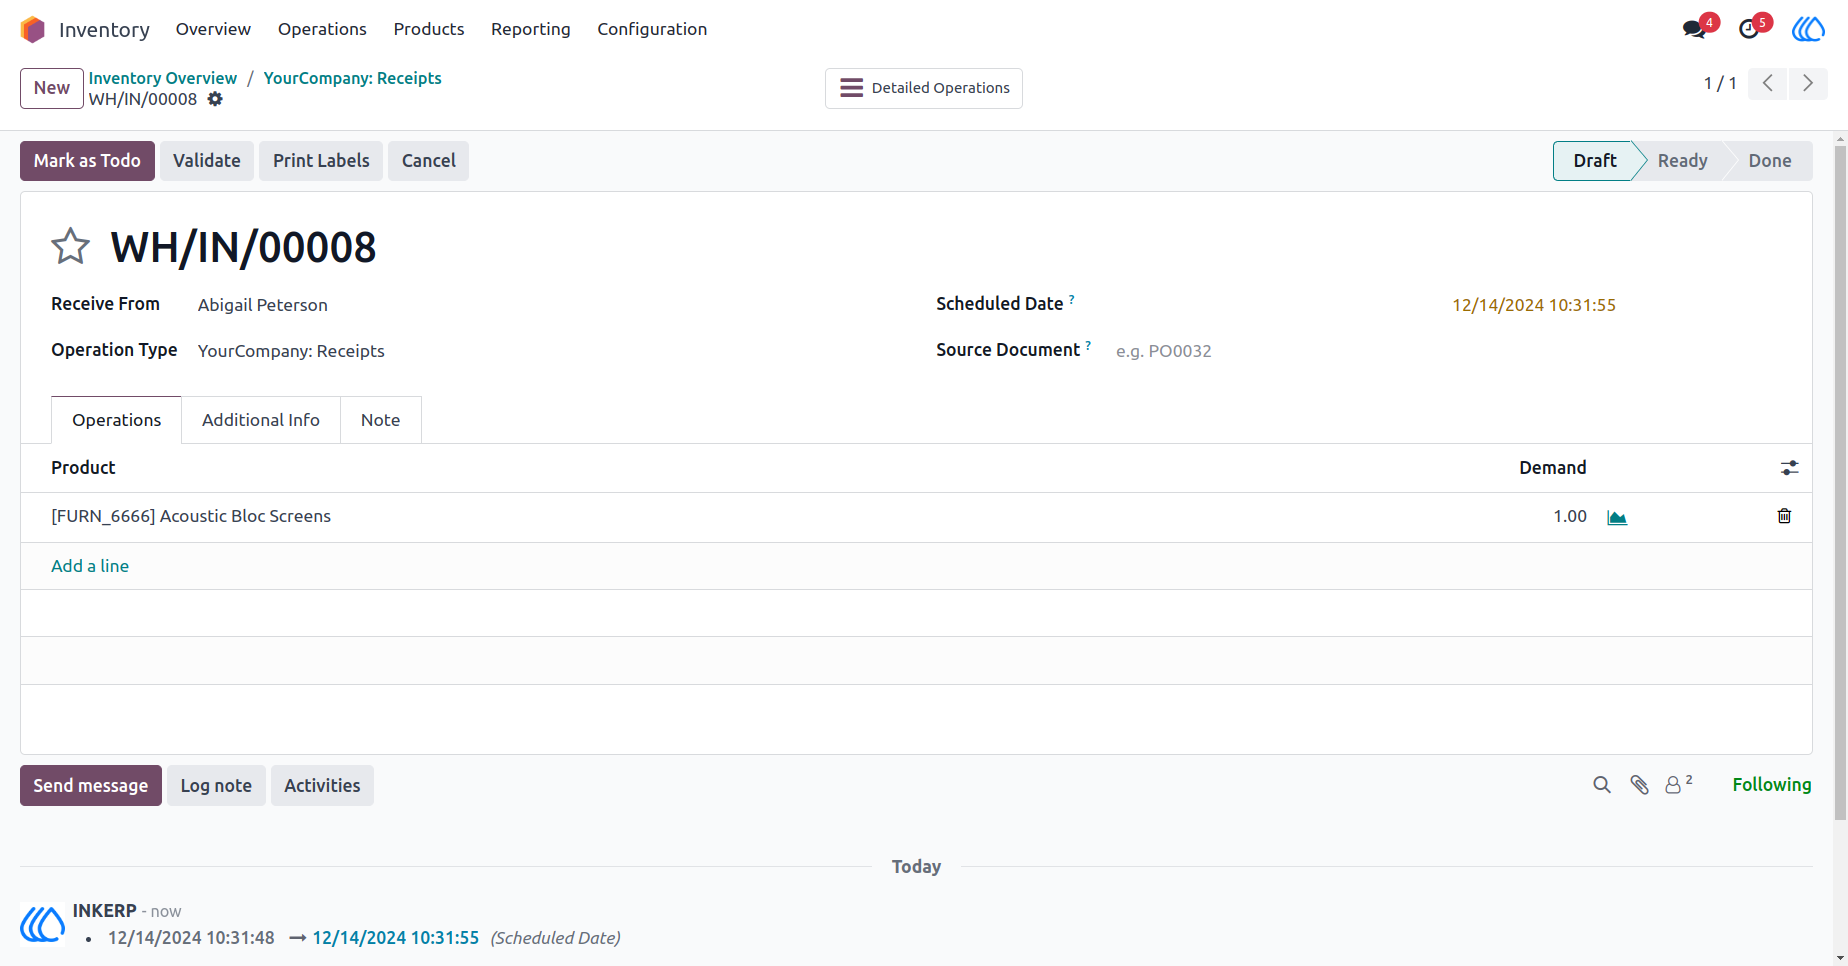Click Log note
The image size is (1848, 966).
[x=216, y=786]
